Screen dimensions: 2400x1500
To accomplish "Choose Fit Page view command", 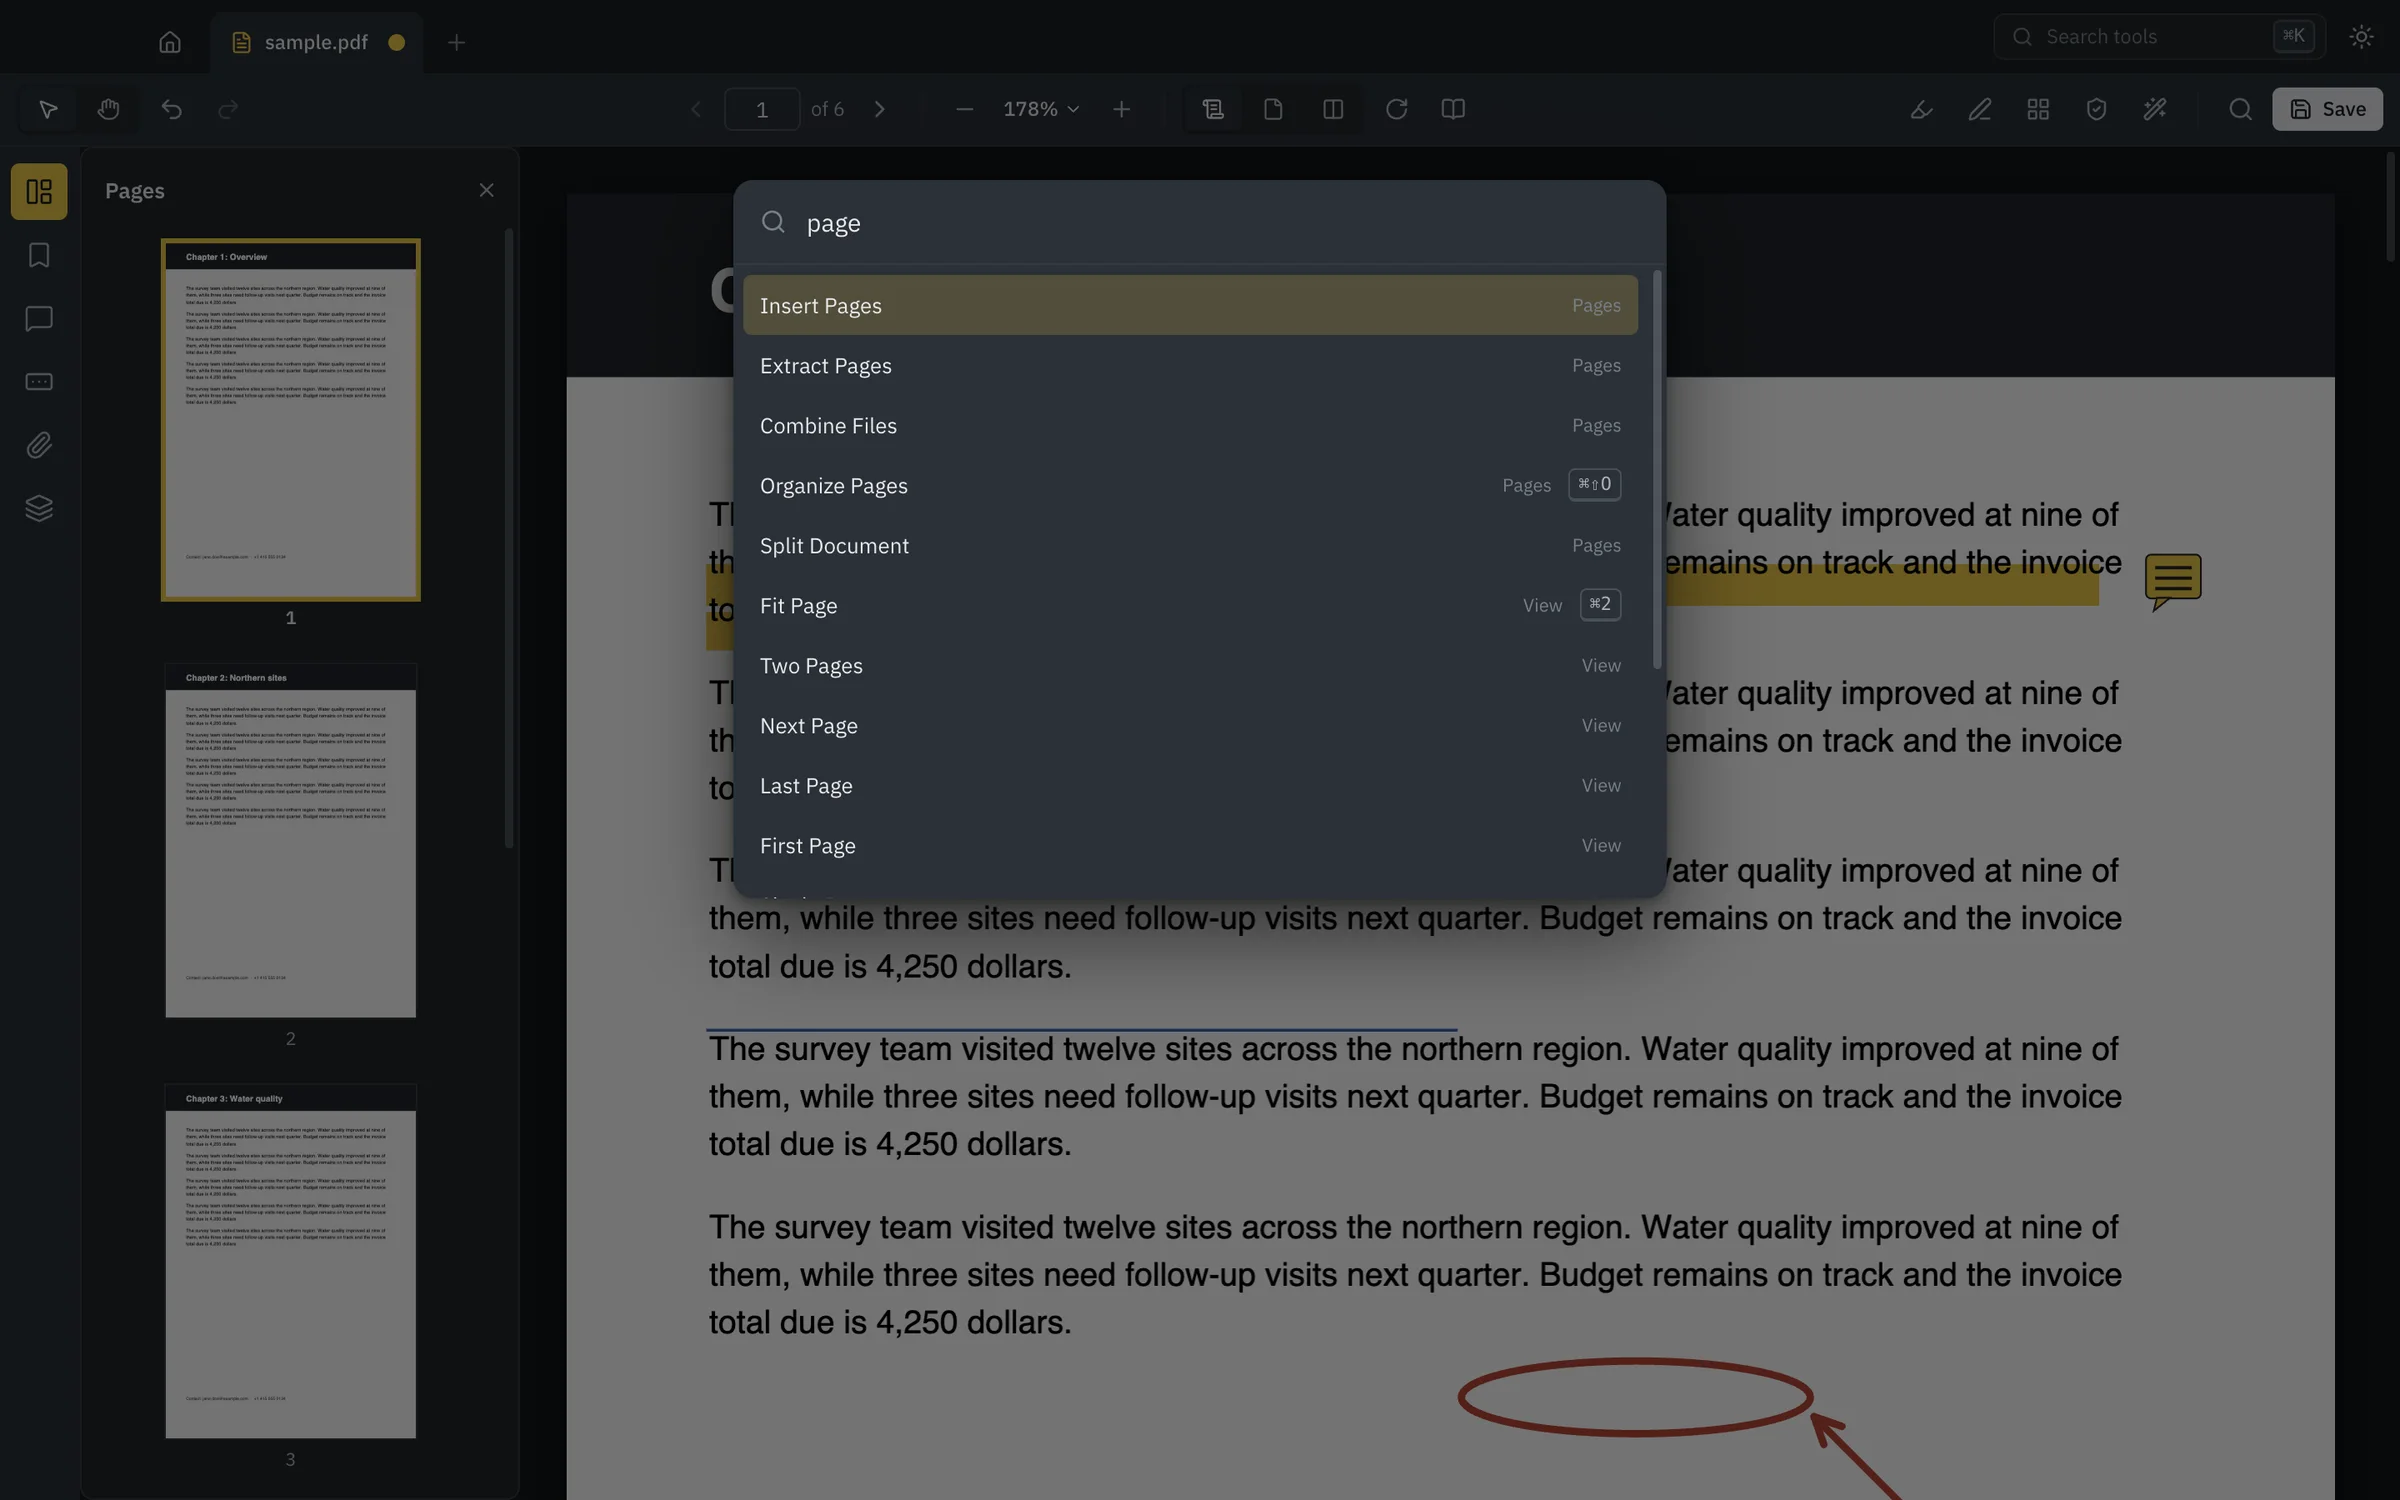I will [1190, 605].
